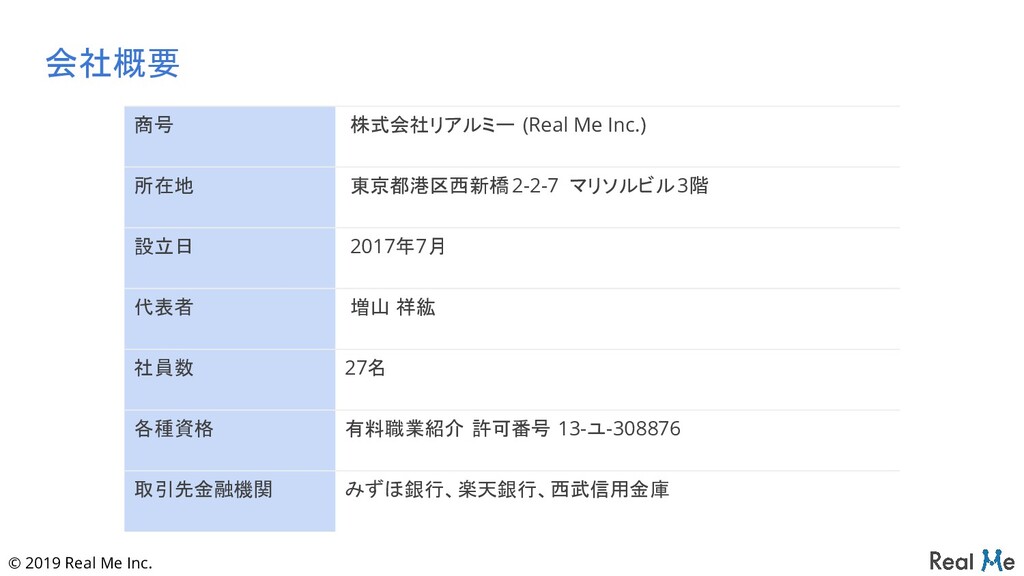Click (Real Me Inc.) in the 商号 row

tap(585, 125)
